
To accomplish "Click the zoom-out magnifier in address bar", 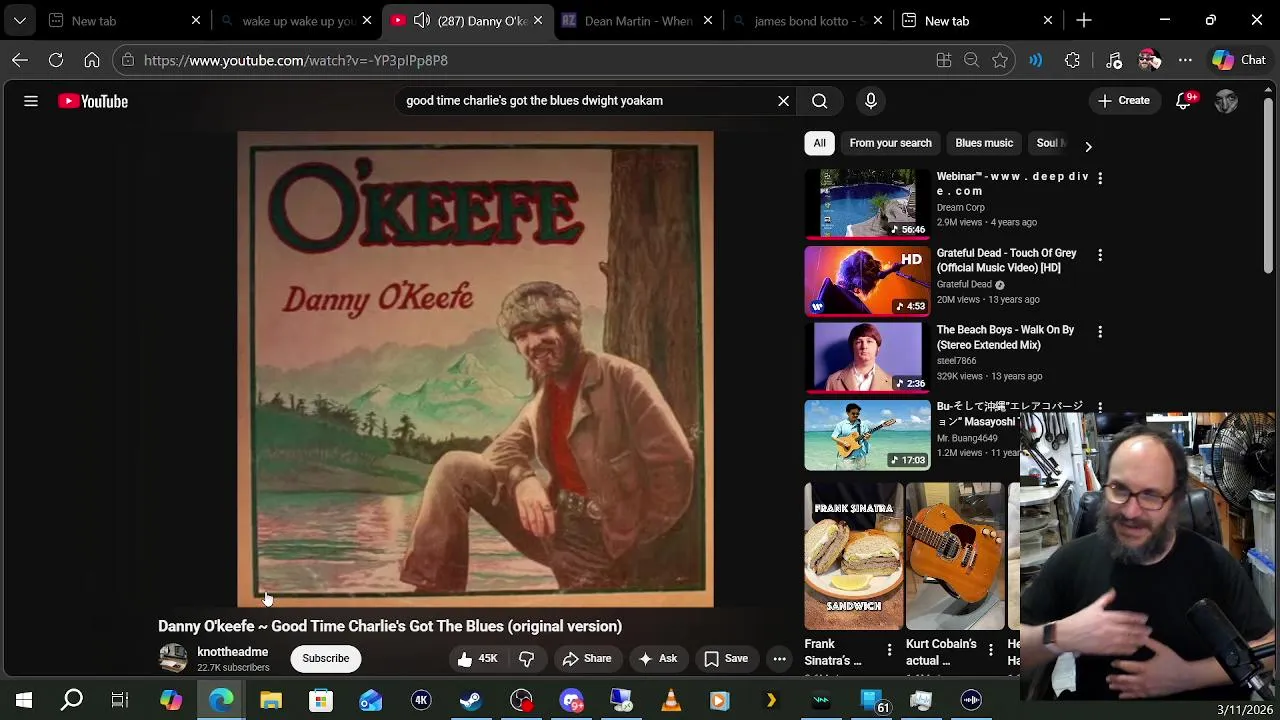I will point(971,60).
